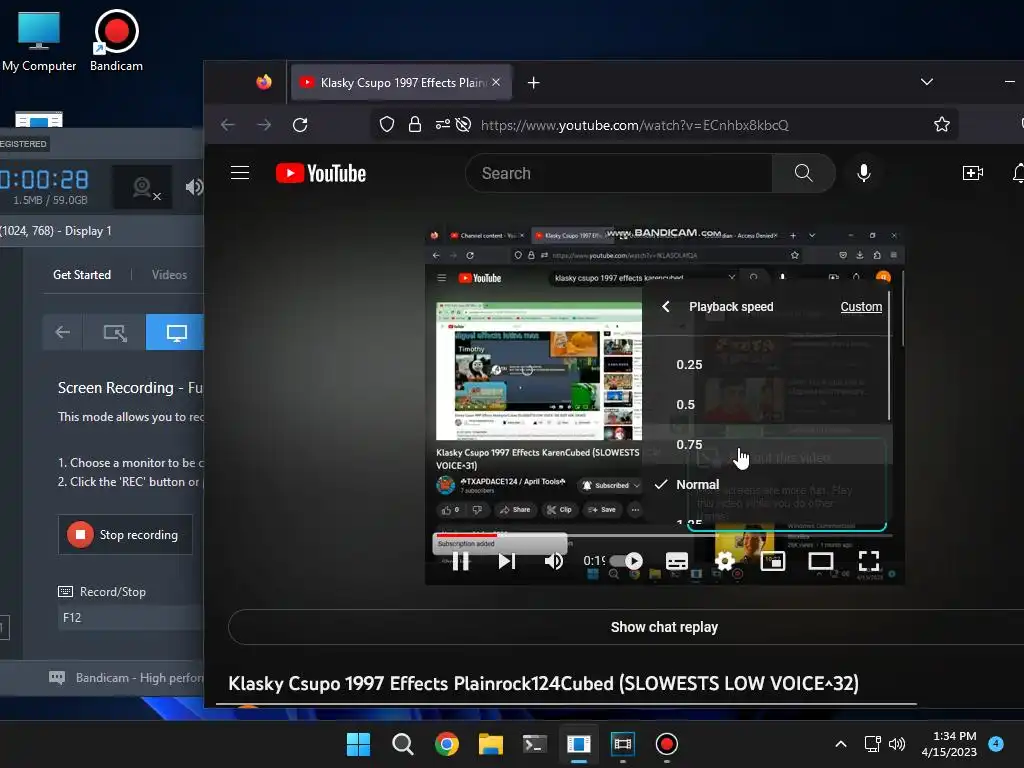Switch to Get Started tab in Bandicam
The height and width of the screenshot is (768, 1024).
click(82, 275)
